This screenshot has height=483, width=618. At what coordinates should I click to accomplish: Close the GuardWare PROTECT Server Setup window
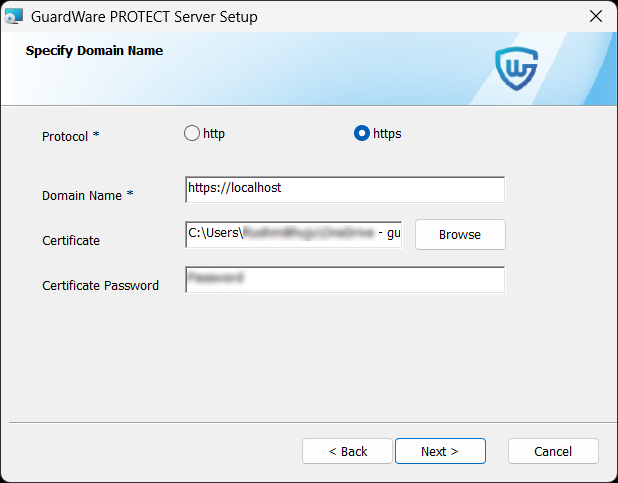[x=595, y=16]
